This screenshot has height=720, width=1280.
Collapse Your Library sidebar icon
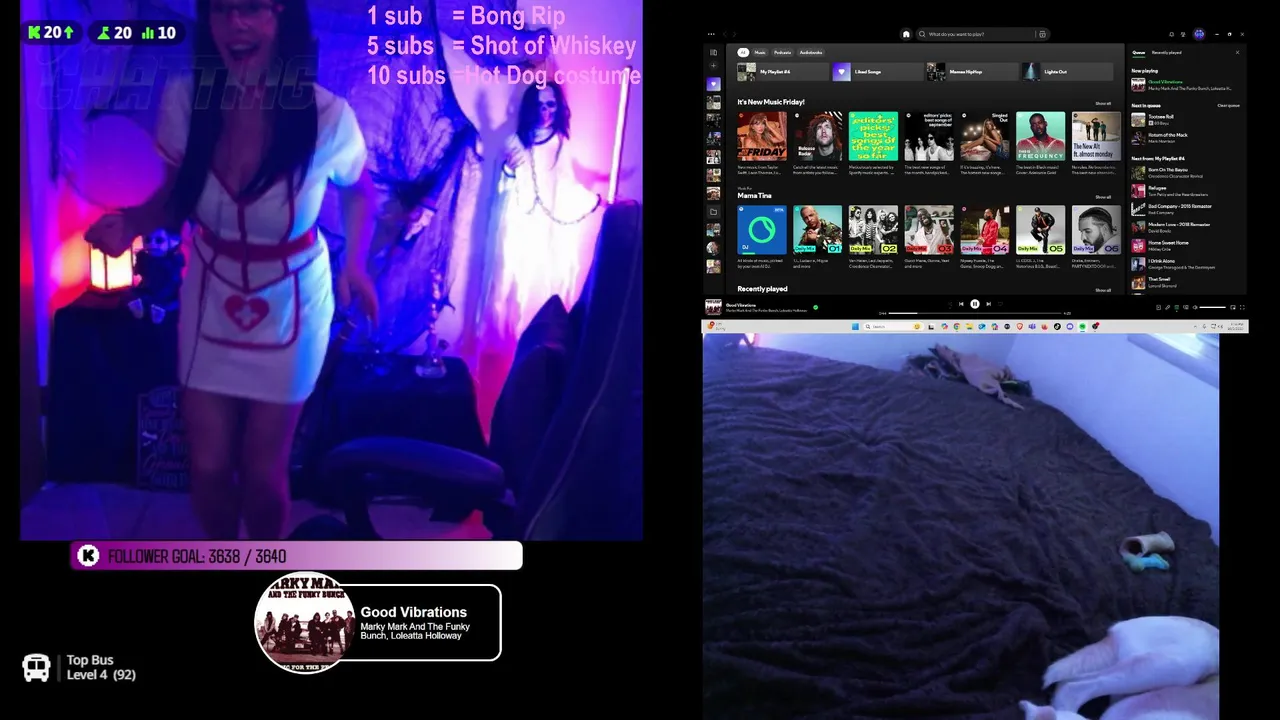[713, 52]
